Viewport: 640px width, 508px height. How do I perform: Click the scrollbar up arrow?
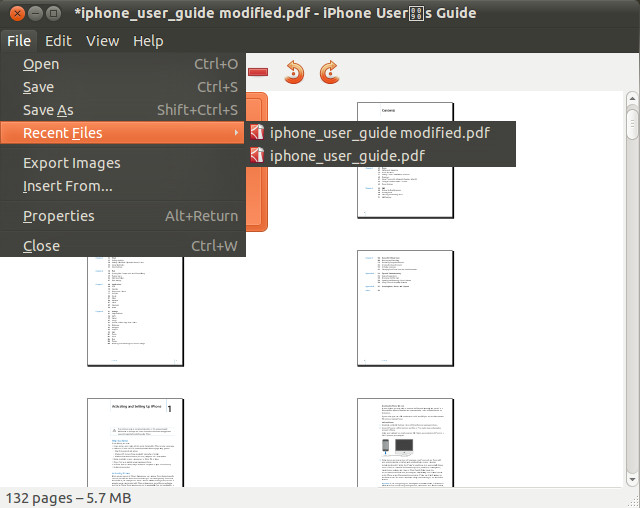point(632,98)
